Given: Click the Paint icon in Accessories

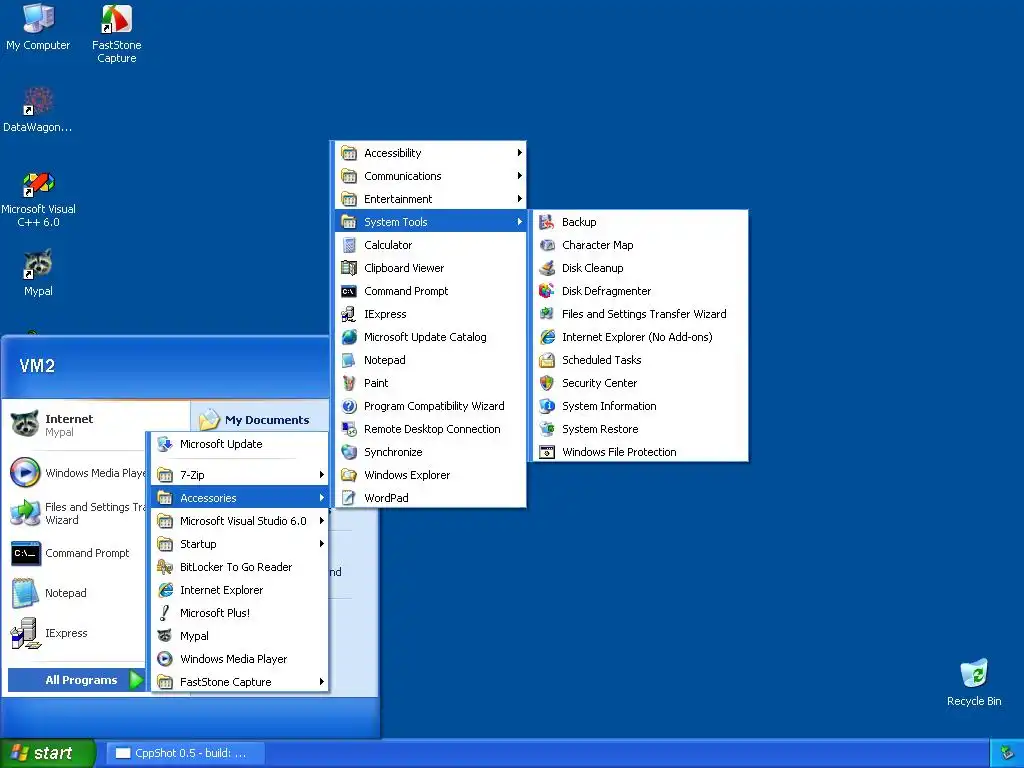Looking at the screenshot, I should tap(349, 383).
